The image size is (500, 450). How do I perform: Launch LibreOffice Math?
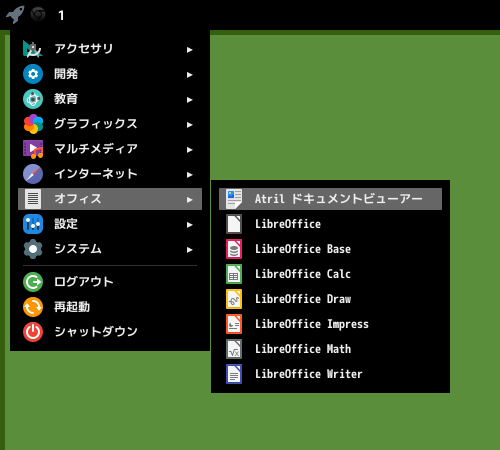330,349
